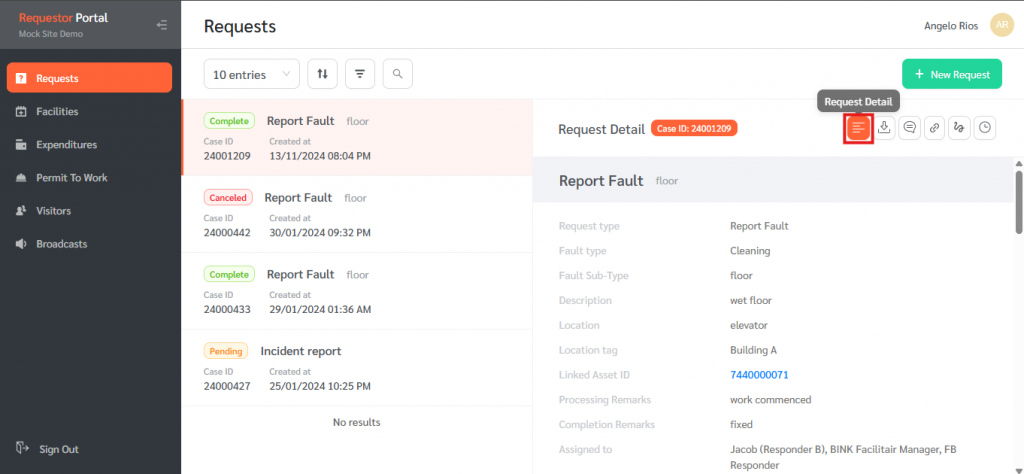Click the chain link icon in detail toolbar
The height and width of the screenshot is (474, 1024).
pyautogui.click(x=934, y=128)
